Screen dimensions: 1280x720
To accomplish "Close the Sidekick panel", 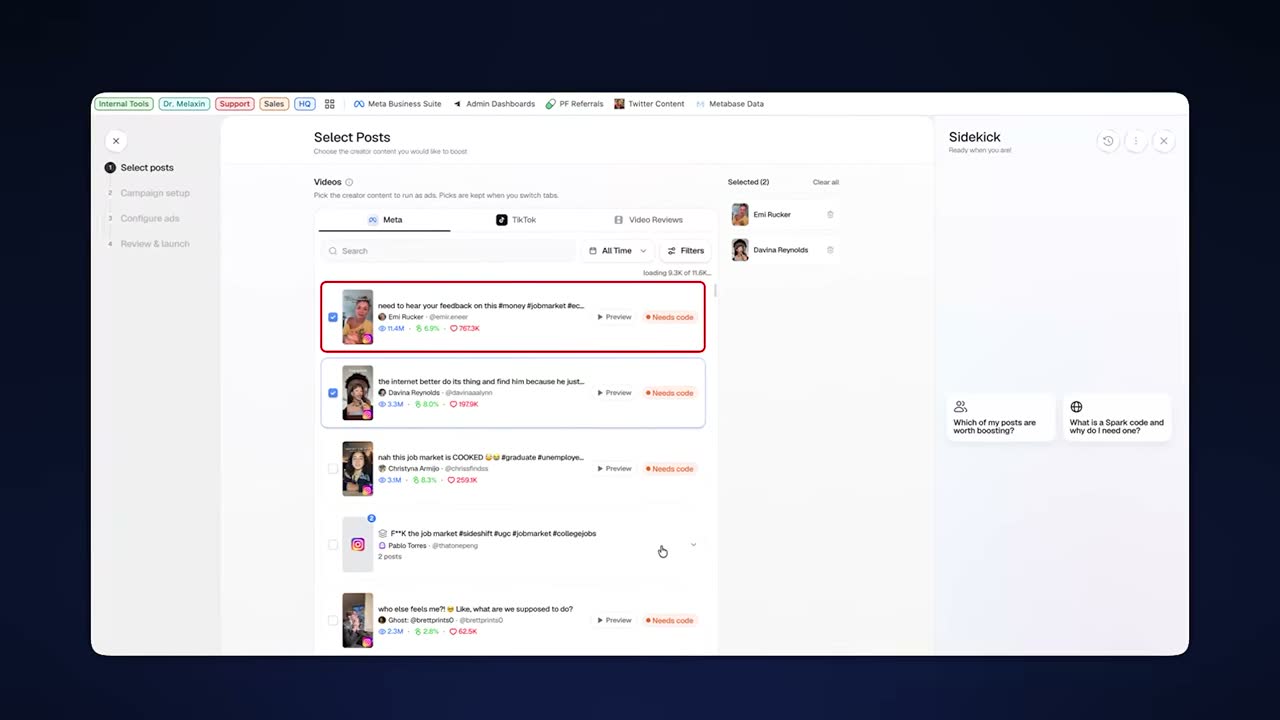I will (1164, 141).
